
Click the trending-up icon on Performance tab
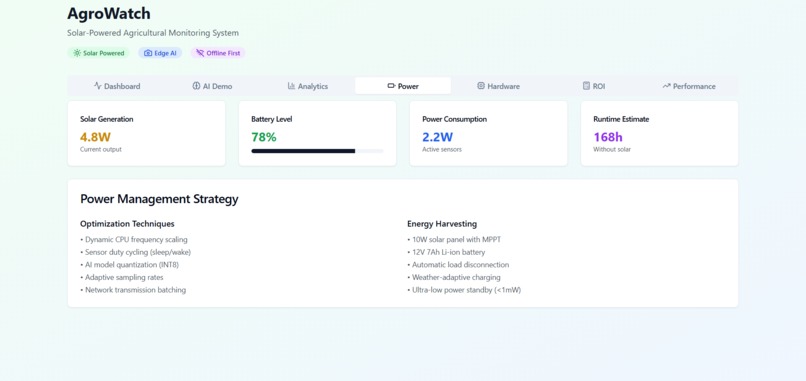tap(667, 86)
